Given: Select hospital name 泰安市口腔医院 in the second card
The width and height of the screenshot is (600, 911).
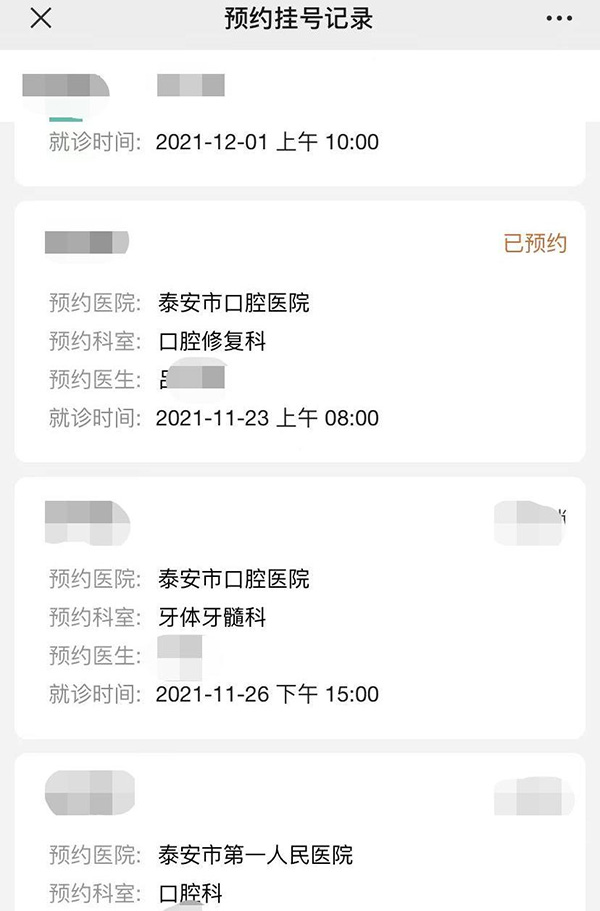Looking at the screenshot, I should point(233,303).
